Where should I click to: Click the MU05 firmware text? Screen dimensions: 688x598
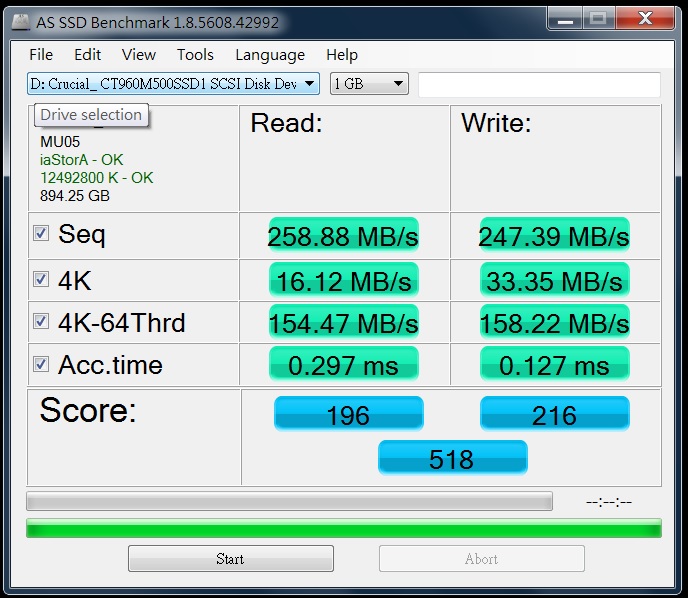(x=60, y=142)
